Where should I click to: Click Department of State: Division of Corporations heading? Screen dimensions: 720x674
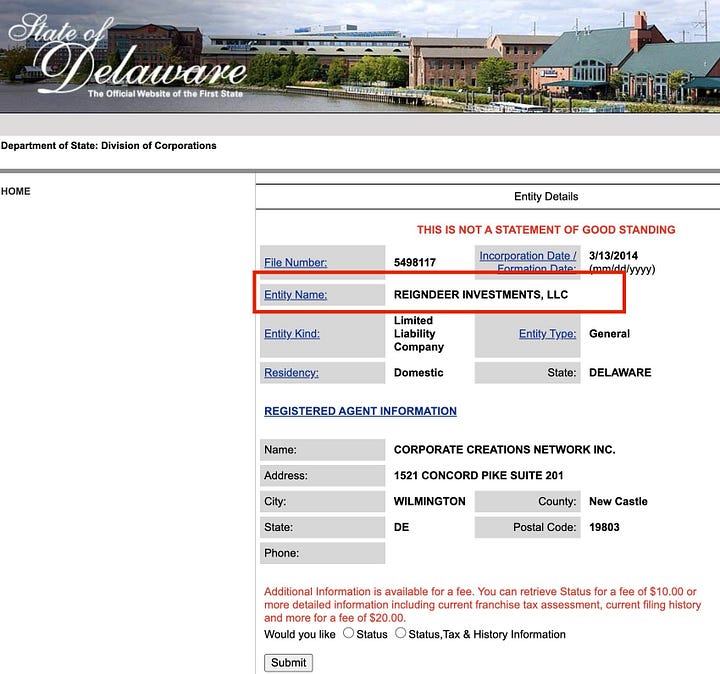coord(108,146)
